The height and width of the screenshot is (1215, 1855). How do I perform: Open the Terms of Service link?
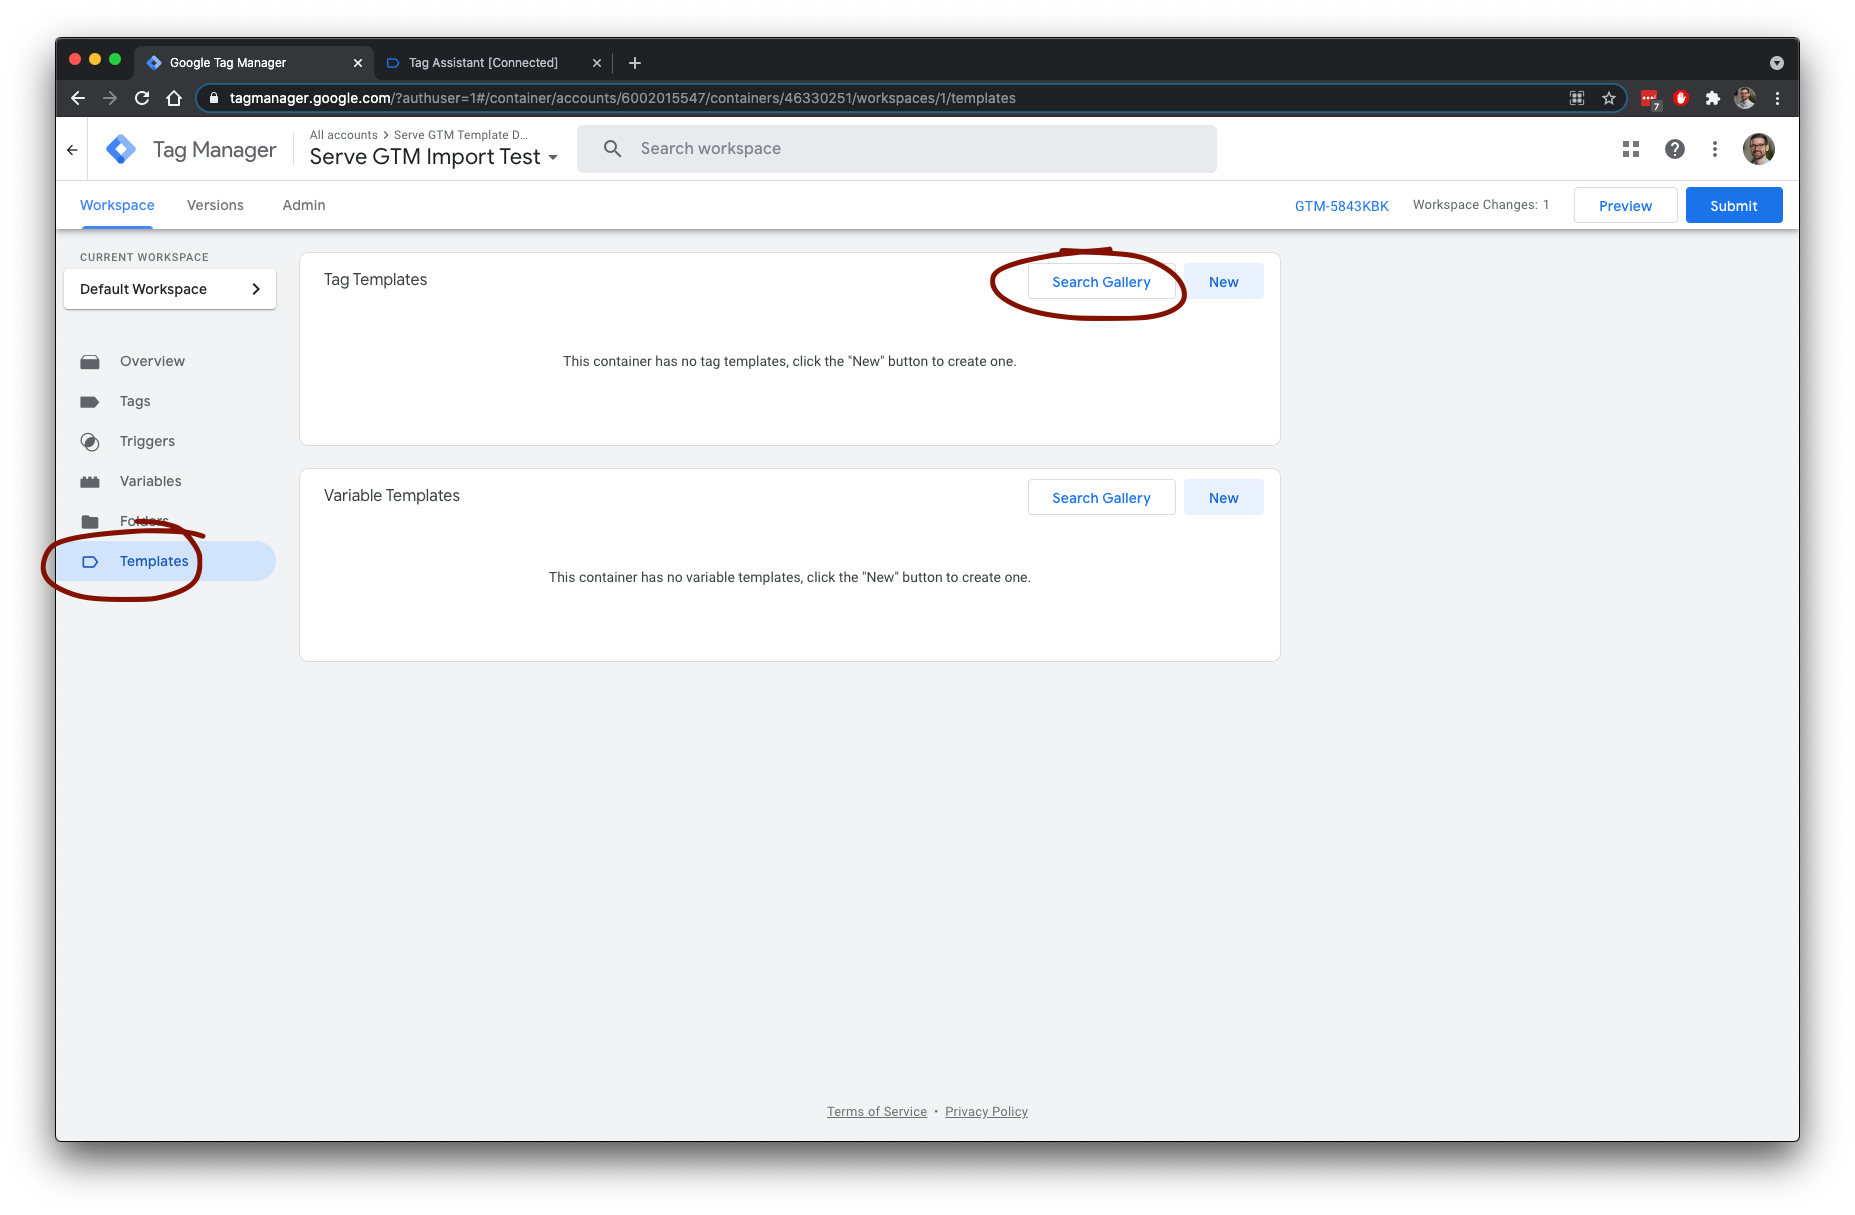pyautogui.click(x=876, y=1111)
